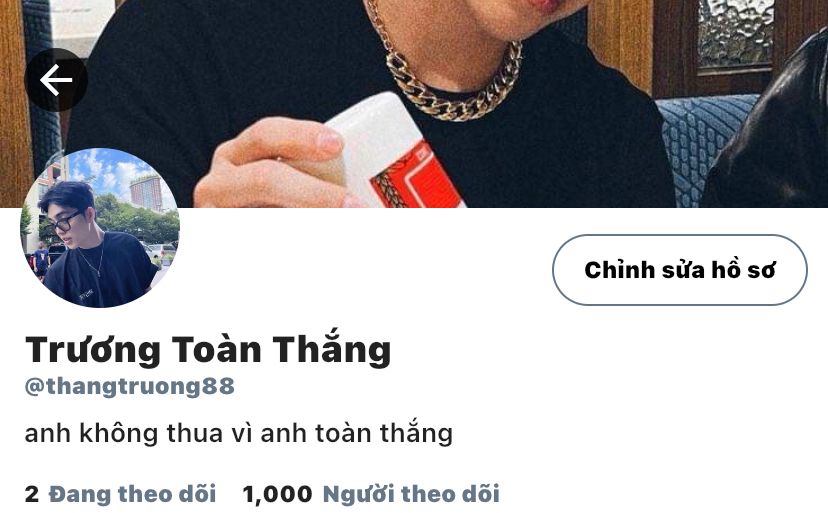The image size is (828, 513).
Task: Click the Chỉnh sửa hồ sơ button
Action: pos(680,270)
